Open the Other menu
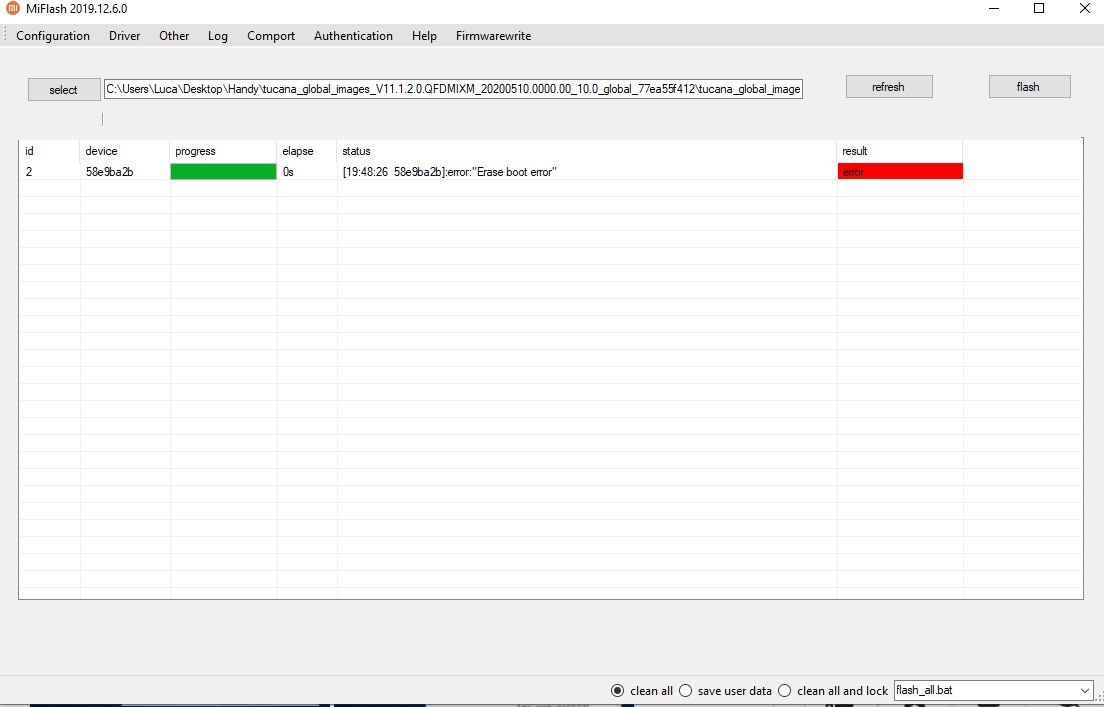1104x707 pixels. [174, 36]
